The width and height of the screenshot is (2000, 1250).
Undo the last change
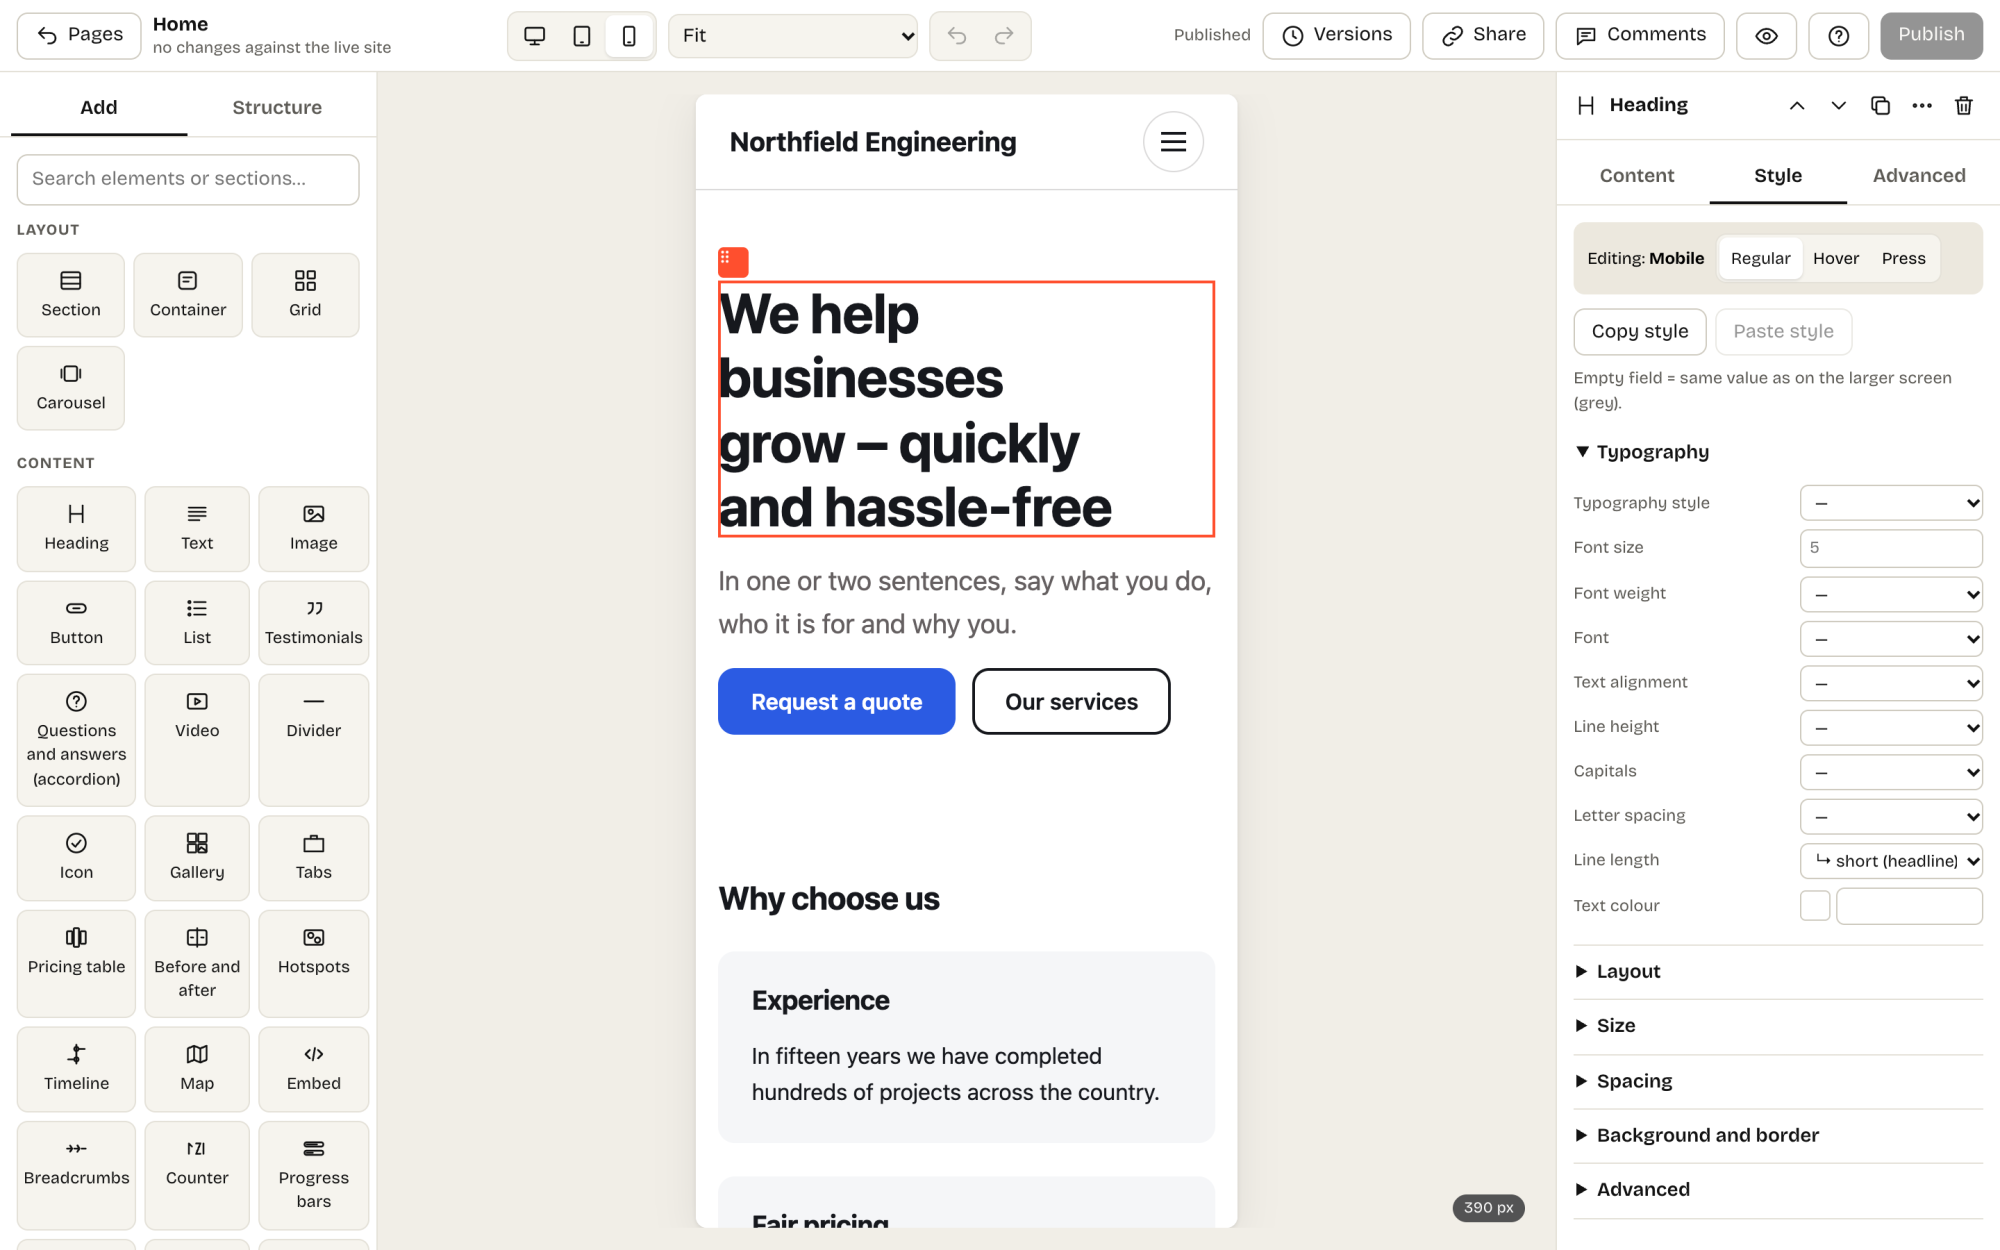957,36
